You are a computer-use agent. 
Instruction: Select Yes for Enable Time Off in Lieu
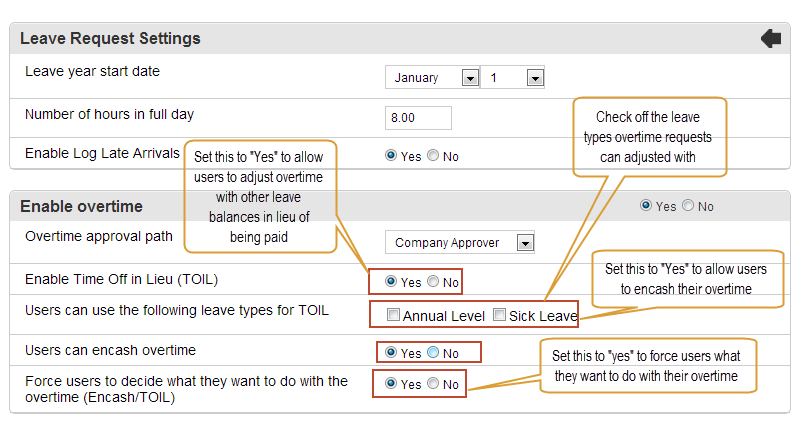pos(391,281)
